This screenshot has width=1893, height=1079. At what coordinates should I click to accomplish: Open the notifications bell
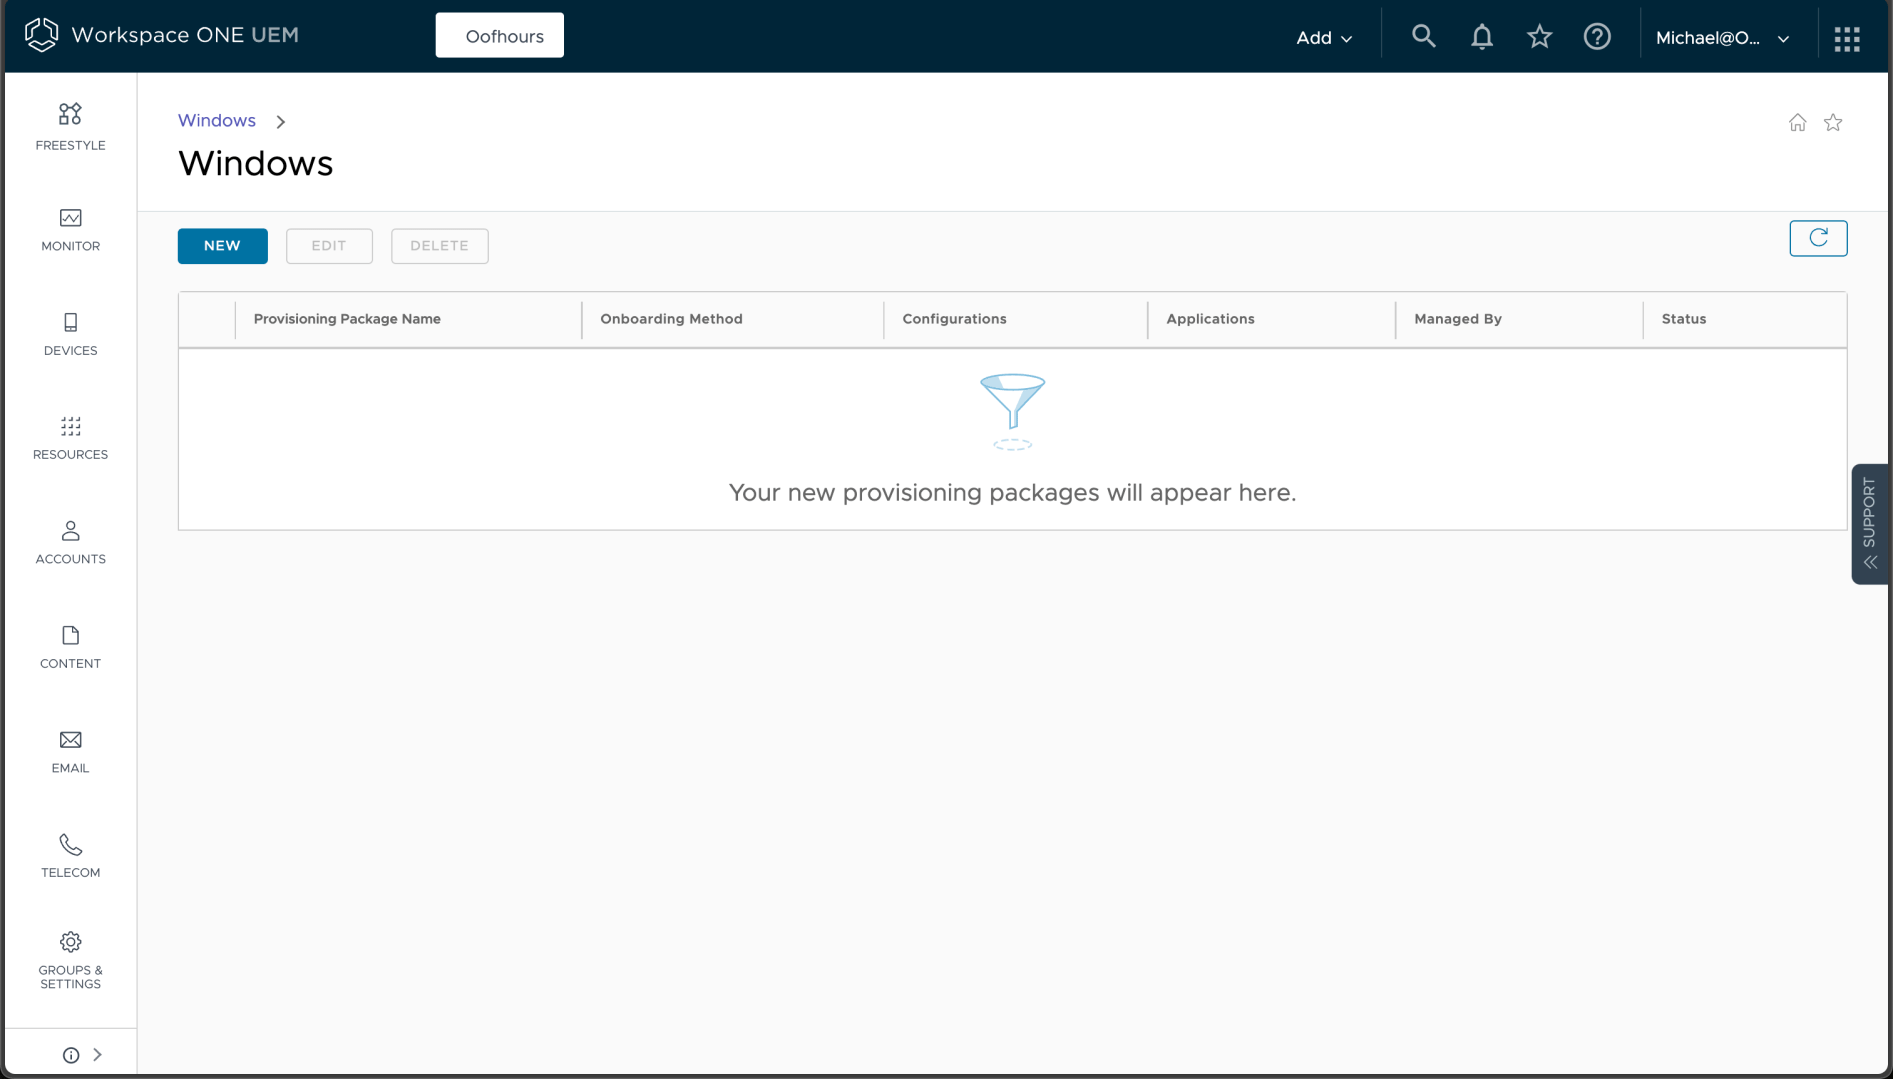click(1481, 37)
